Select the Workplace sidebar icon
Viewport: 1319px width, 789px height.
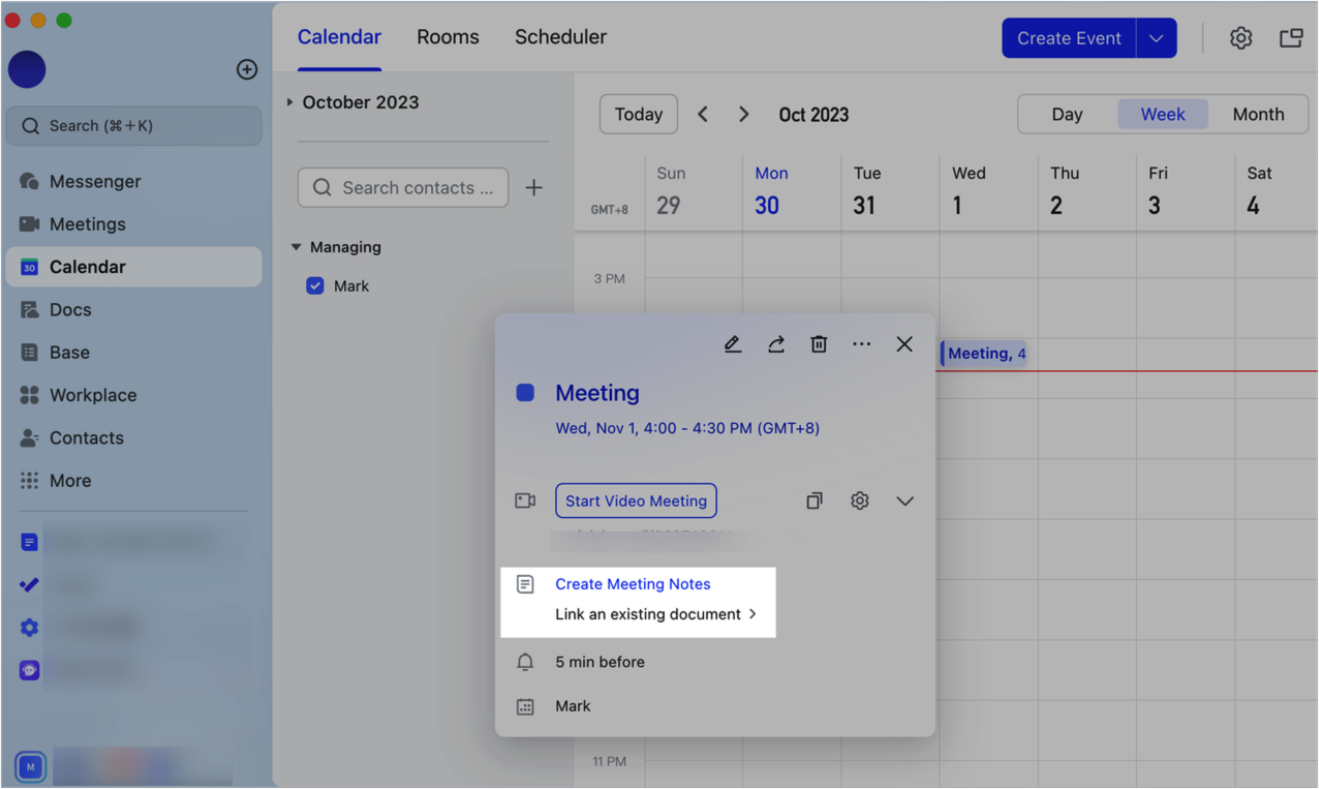pyautogui.click(x=93, y=395)
